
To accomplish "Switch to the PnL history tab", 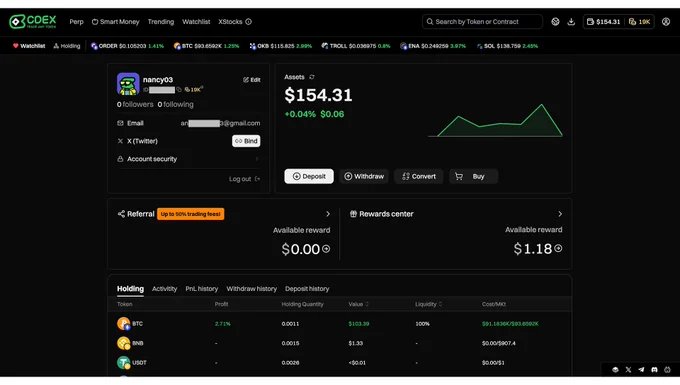I will tap(202, 289).
